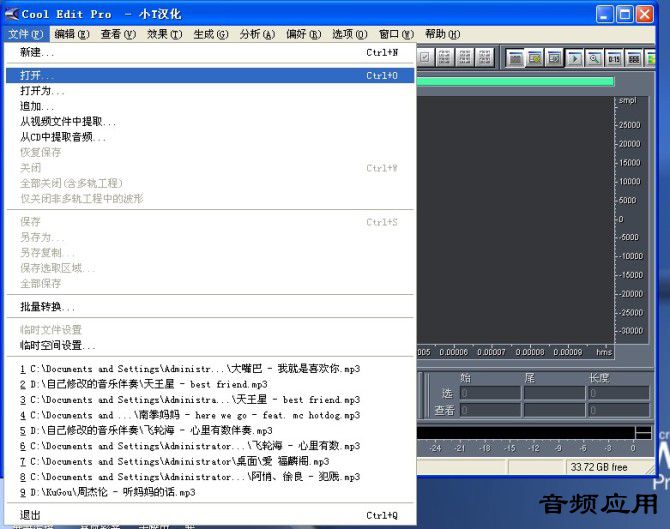The width and height of the screenshot is (670, 529).
Task: Open recent file 3 天王星 - best friend.mp3 on C:
Action: click(209, 400)
